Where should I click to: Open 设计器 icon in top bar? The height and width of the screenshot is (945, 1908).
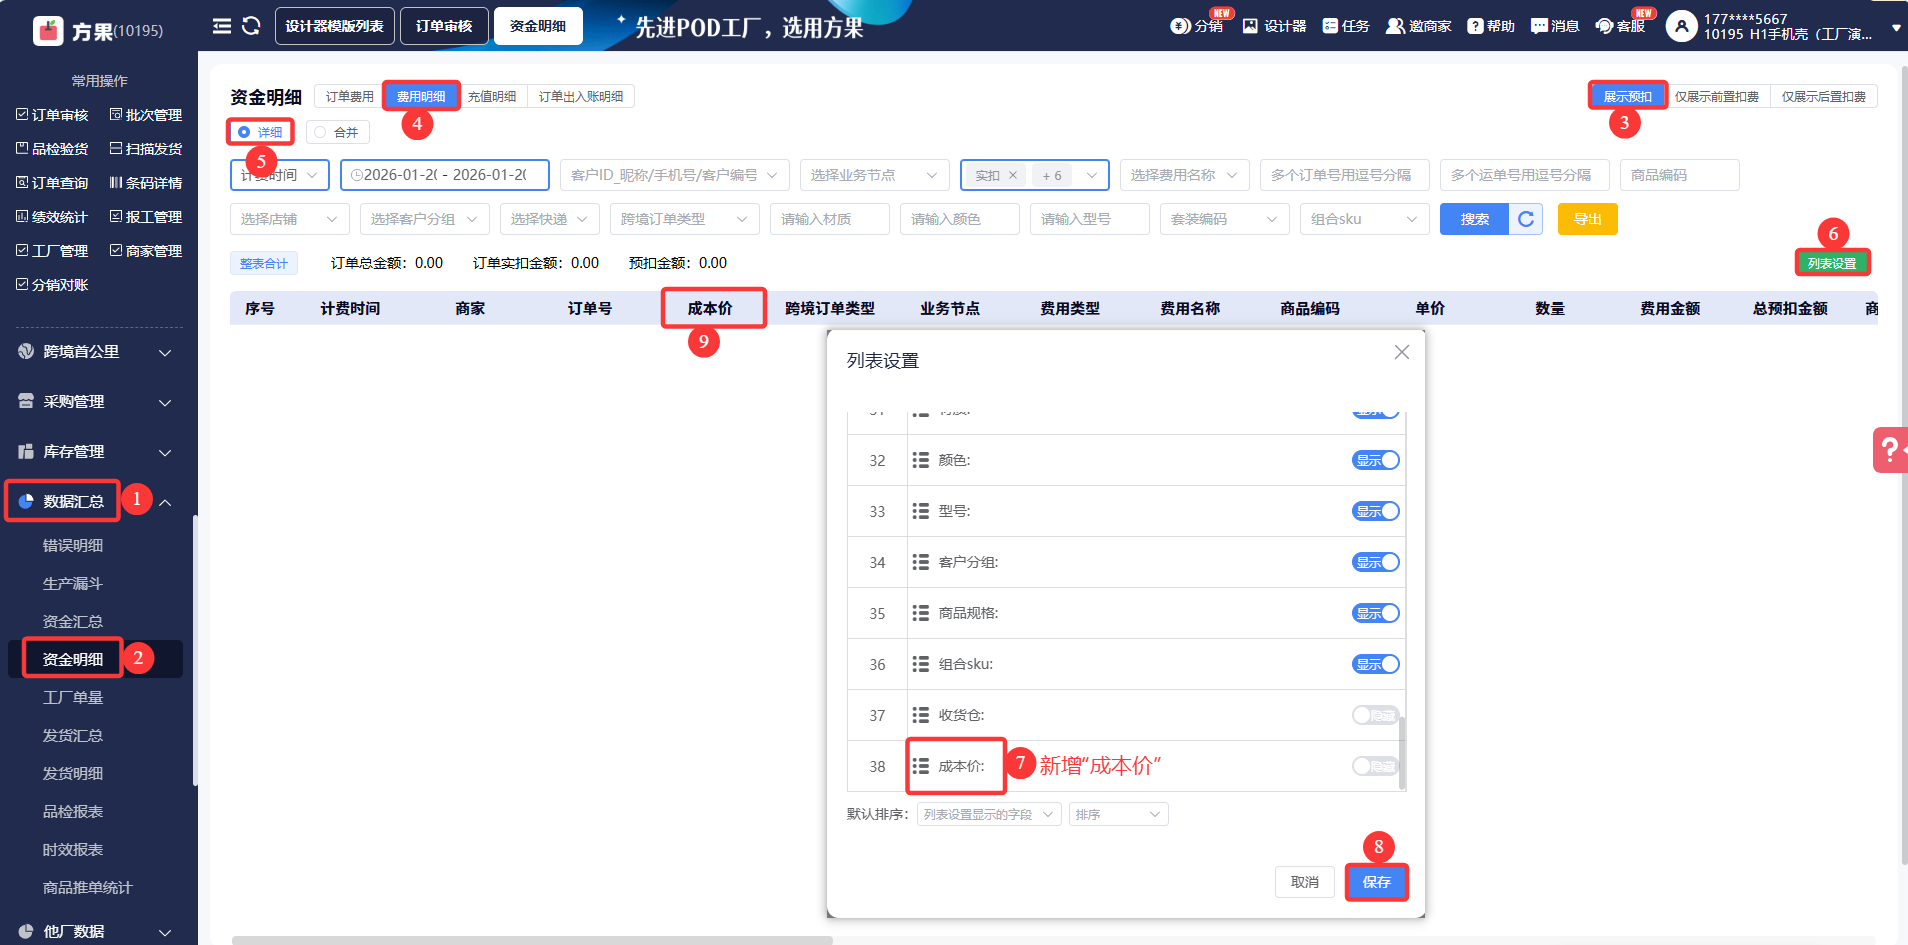click(x=1250, y=26)
